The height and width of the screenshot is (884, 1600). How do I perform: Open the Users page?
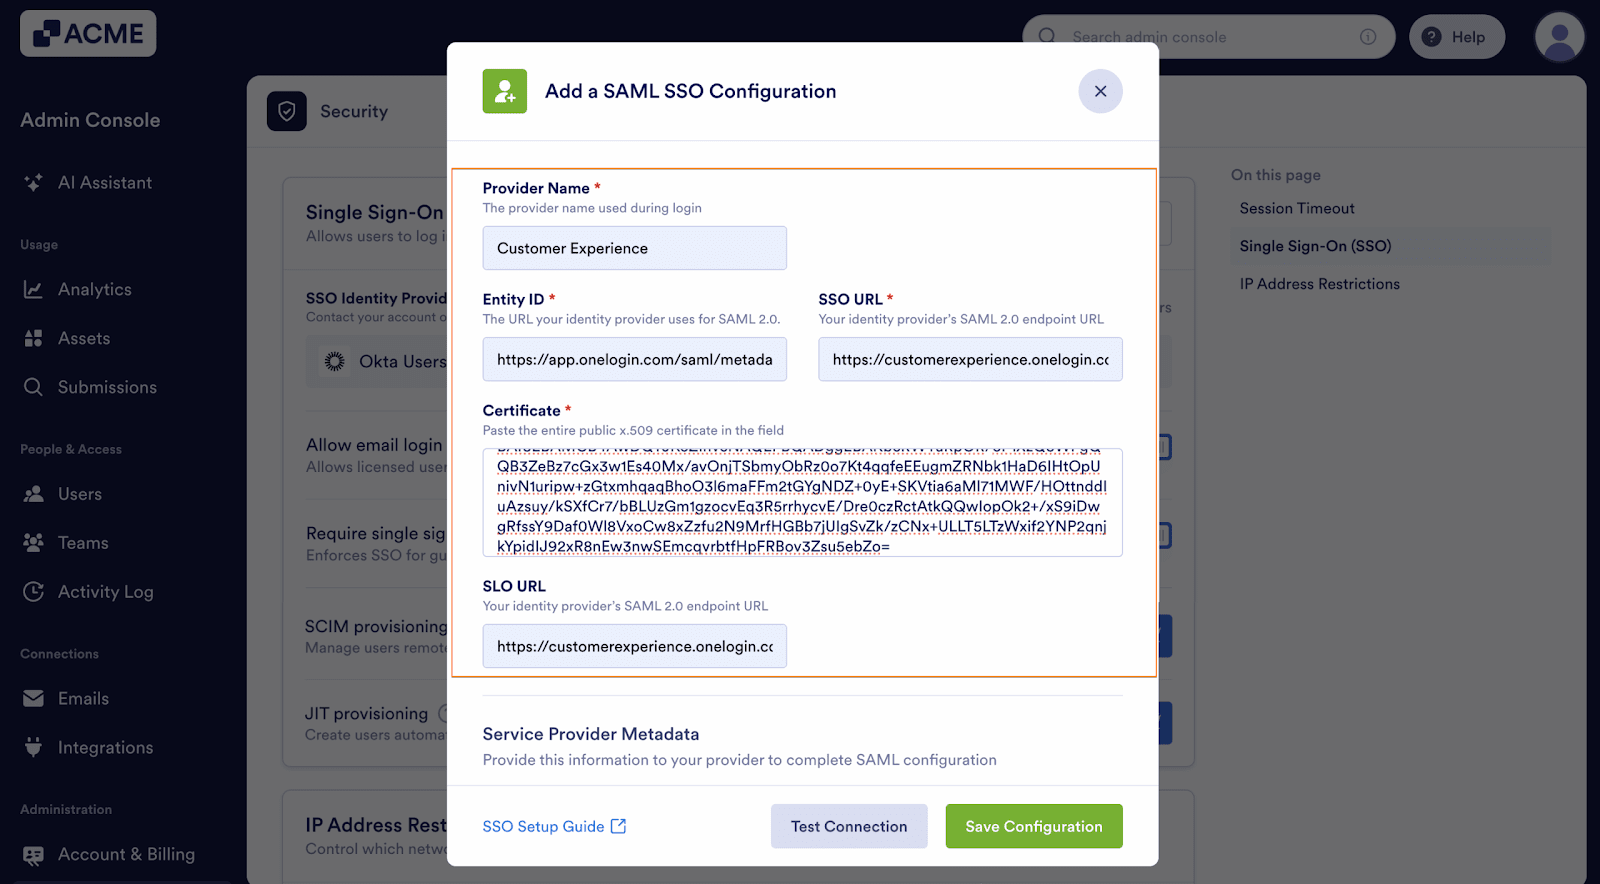click(80, 493)
